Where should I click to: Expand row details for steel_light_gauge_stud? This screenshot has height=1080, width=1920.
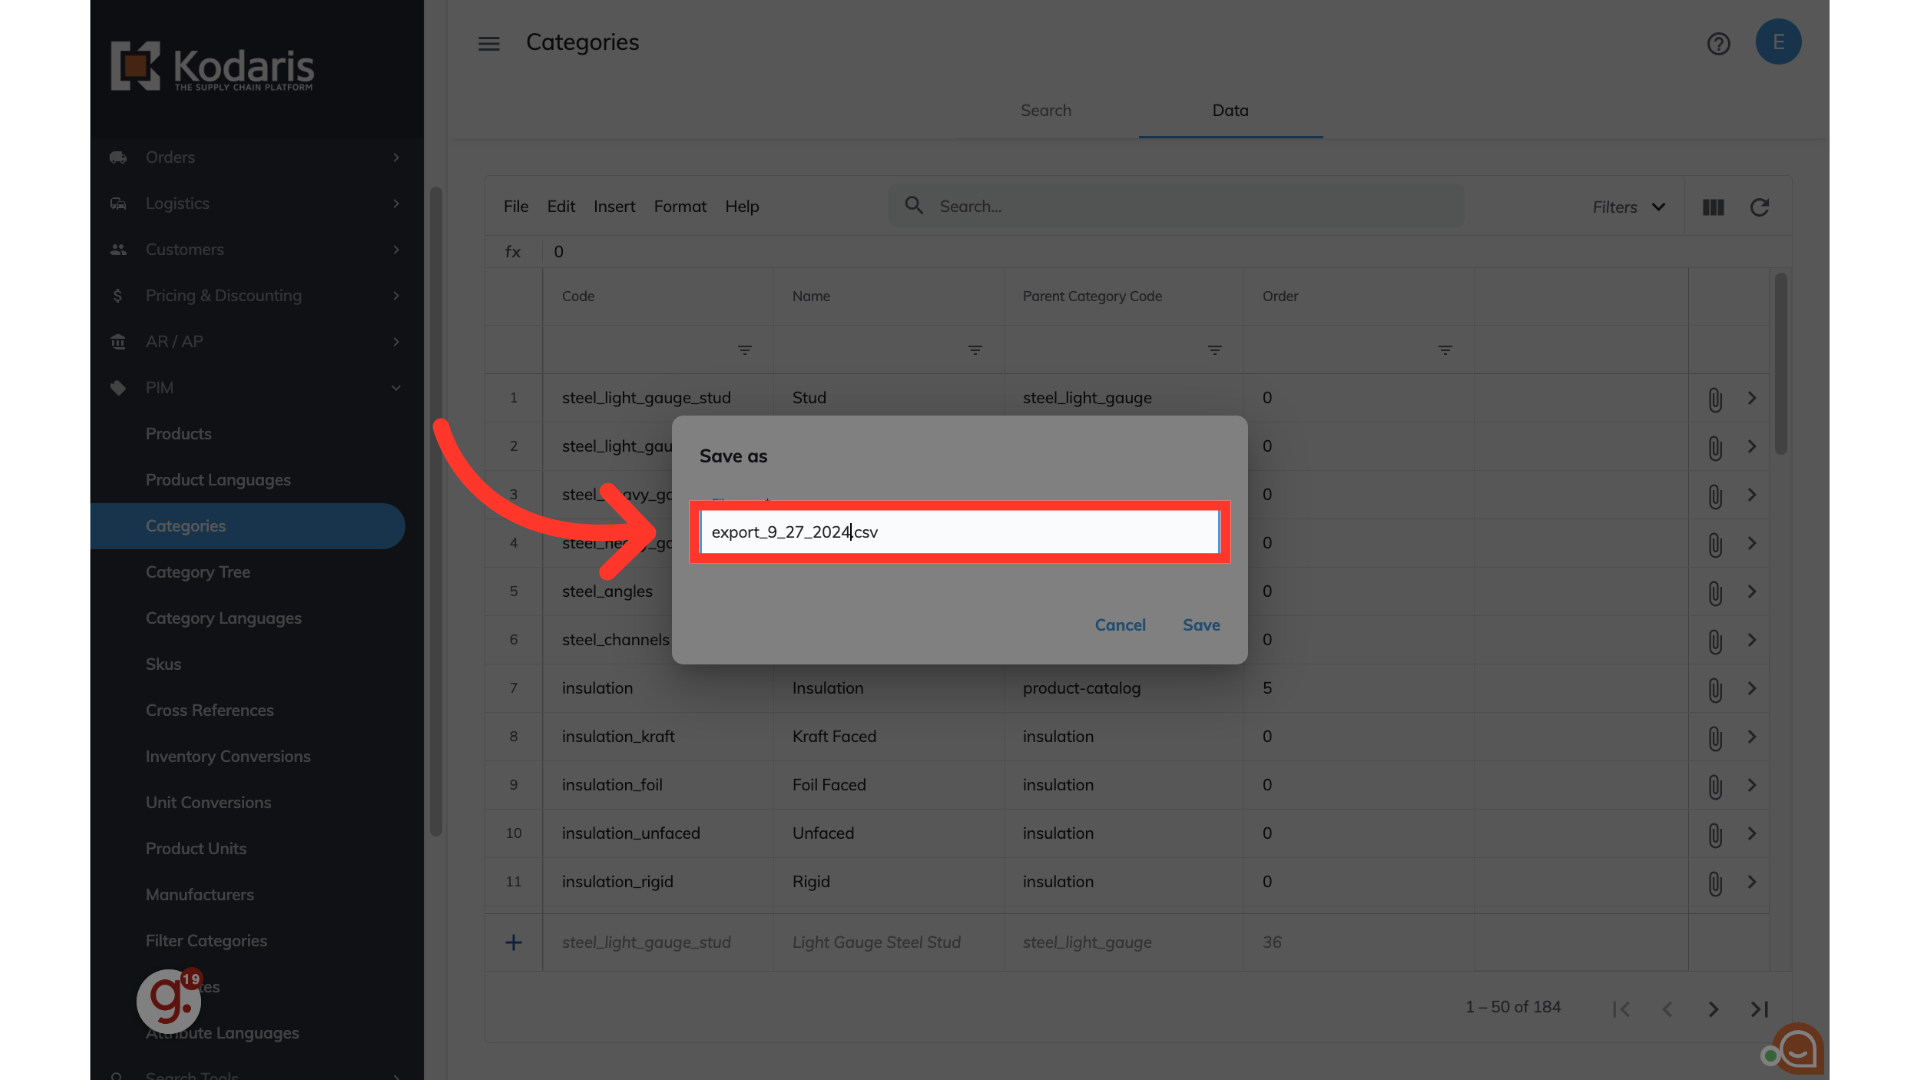(1752, 398)
